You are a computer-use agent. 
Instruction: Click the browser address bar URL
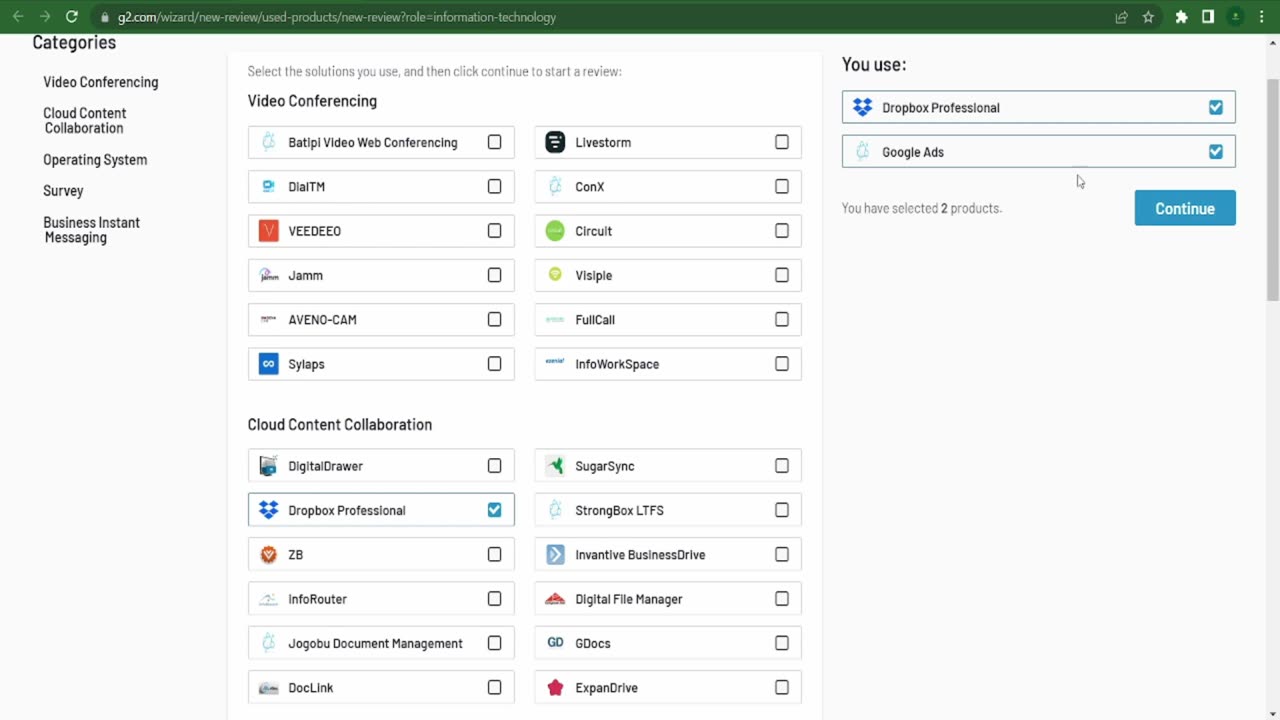pos(336,17)
